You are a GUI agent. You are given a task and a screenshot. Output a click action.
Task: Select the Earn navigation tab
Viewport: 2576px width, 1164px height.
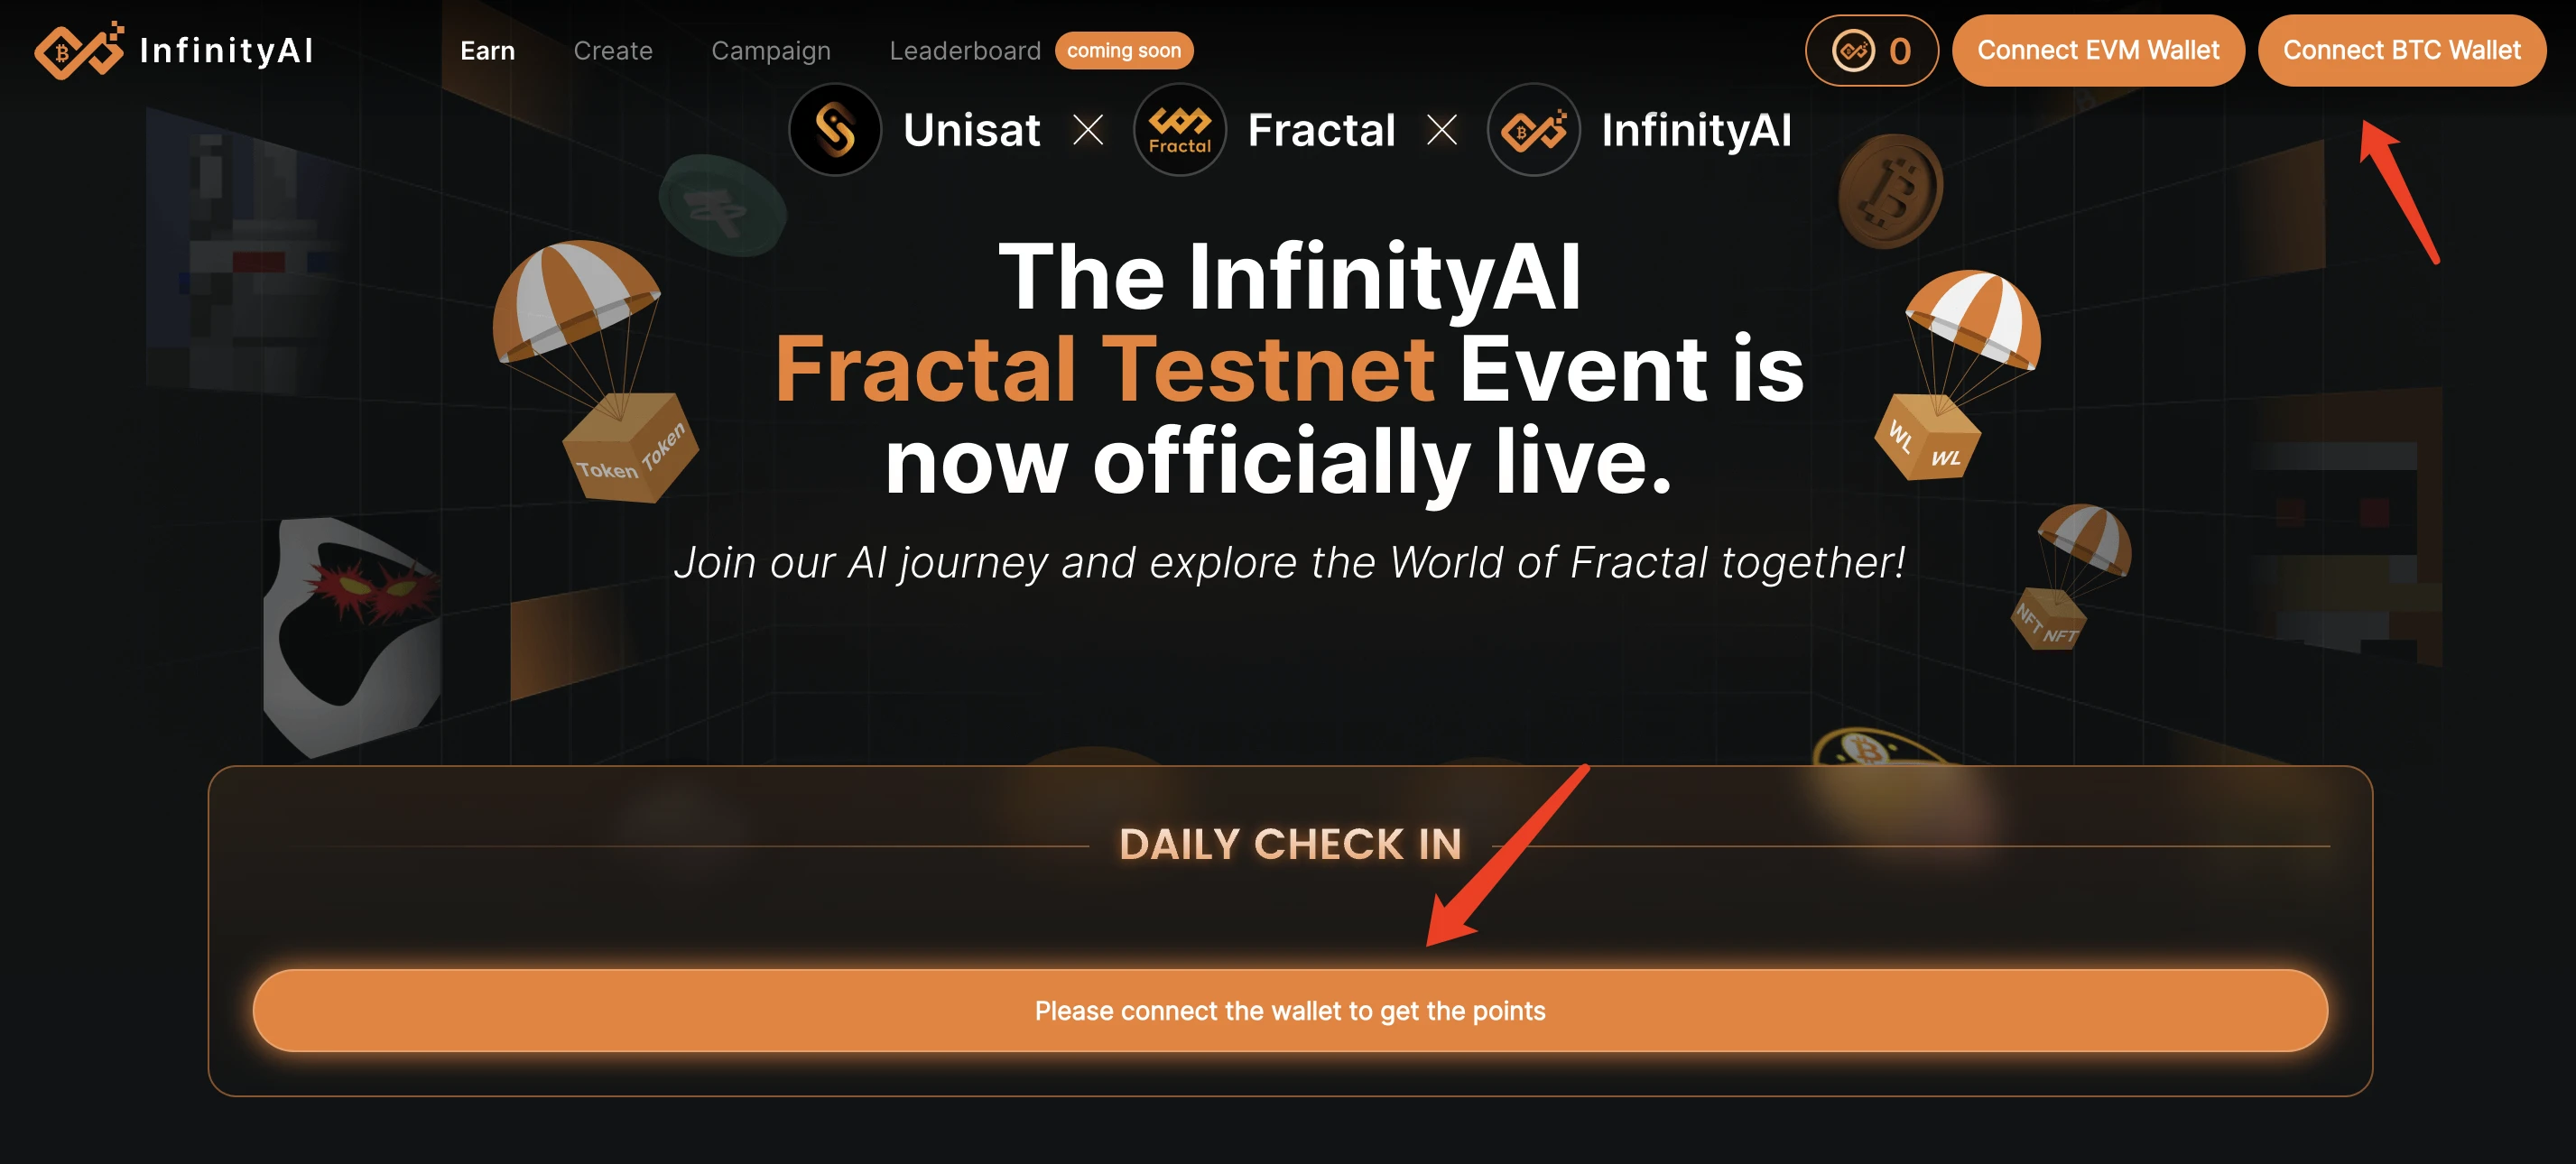pos(488,50)
